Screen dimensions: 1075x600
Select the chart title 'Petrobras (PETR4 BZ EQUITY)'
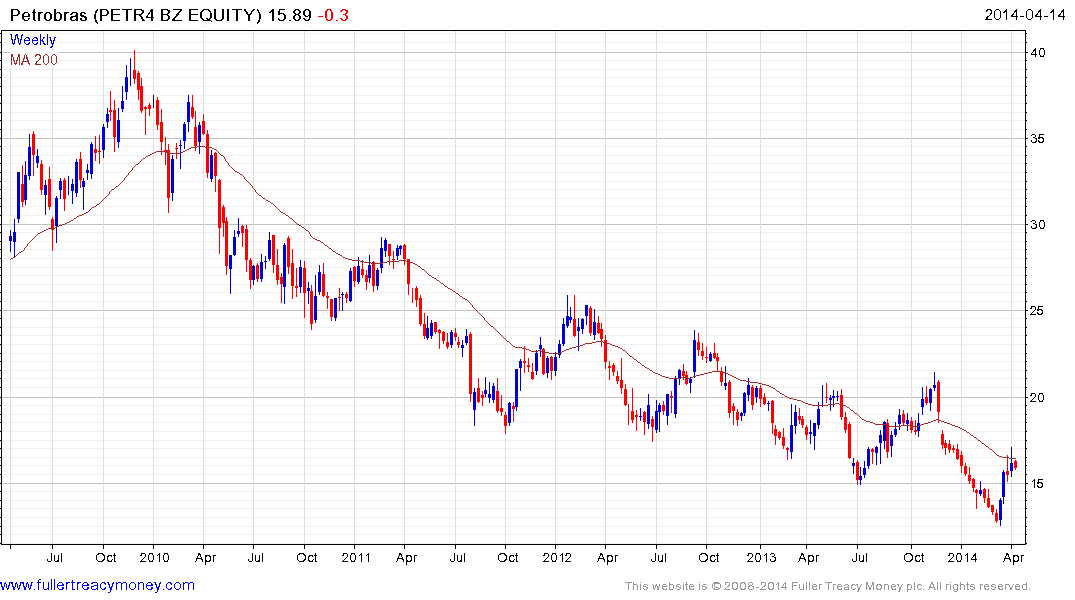tap(136, 15)
